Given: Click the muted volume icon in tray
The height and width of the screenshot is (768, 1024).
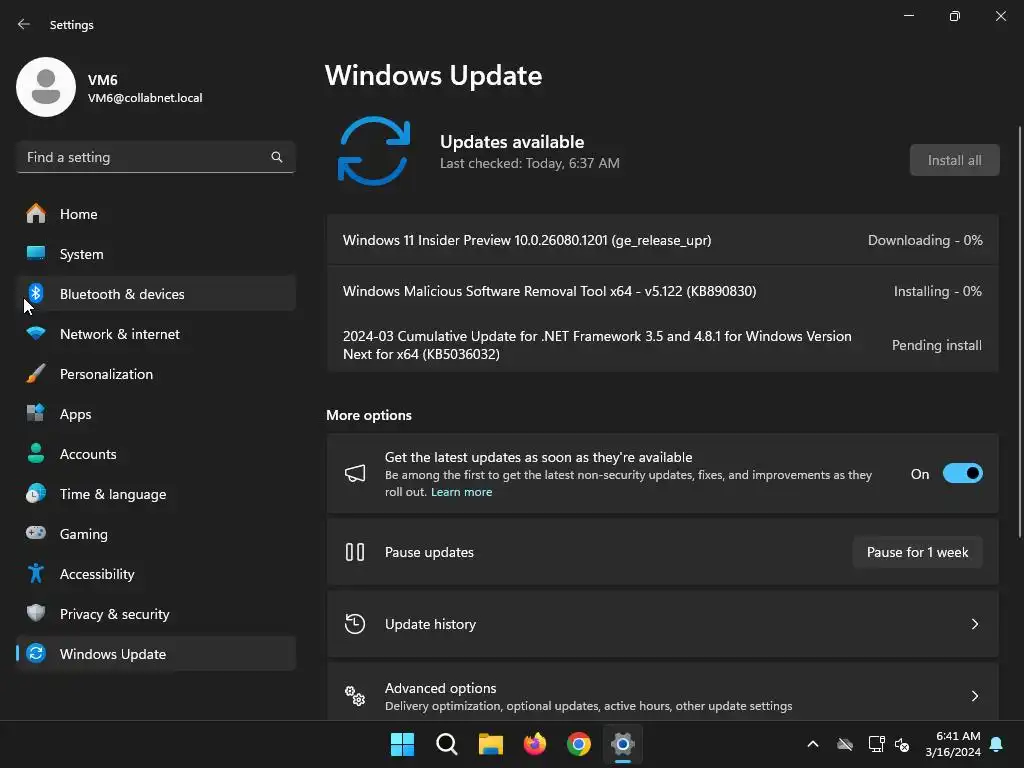Looking at the screenshot, I should point(902,744).
